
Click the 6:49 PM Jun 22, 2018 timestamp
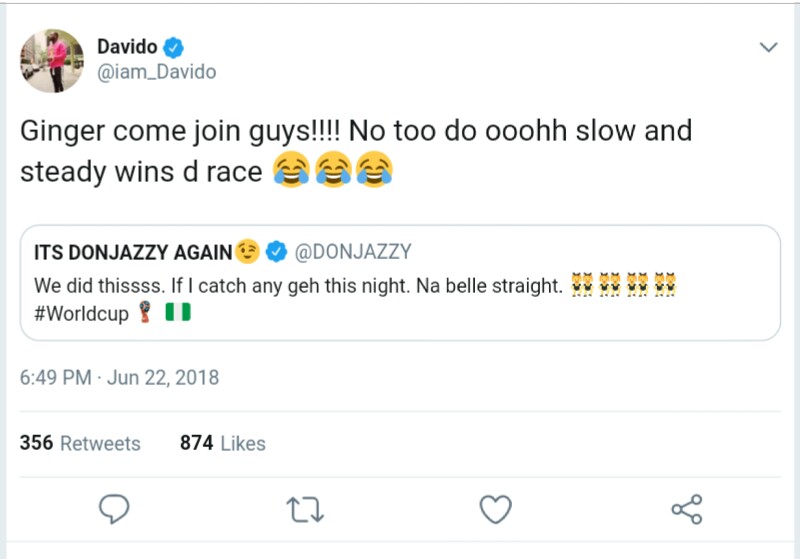[119, 378]
